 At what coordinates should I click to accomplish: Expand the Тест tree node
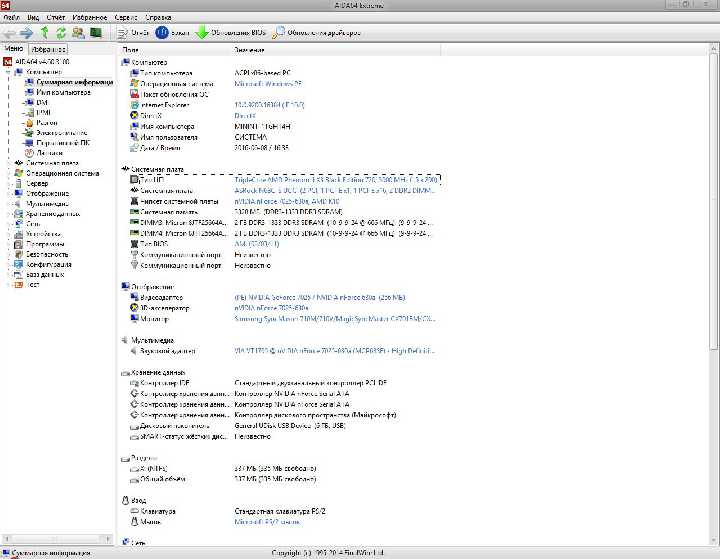pyautogui.click(x=8, y=285)
